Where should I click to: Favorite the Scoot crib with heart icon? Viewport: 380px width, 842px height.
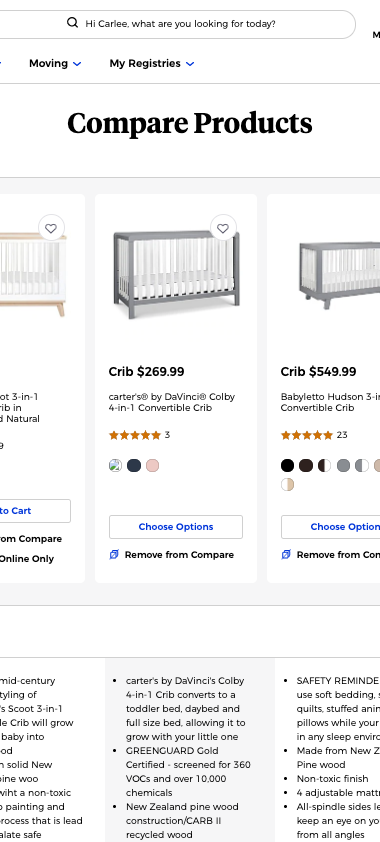(x=51, y=228)
